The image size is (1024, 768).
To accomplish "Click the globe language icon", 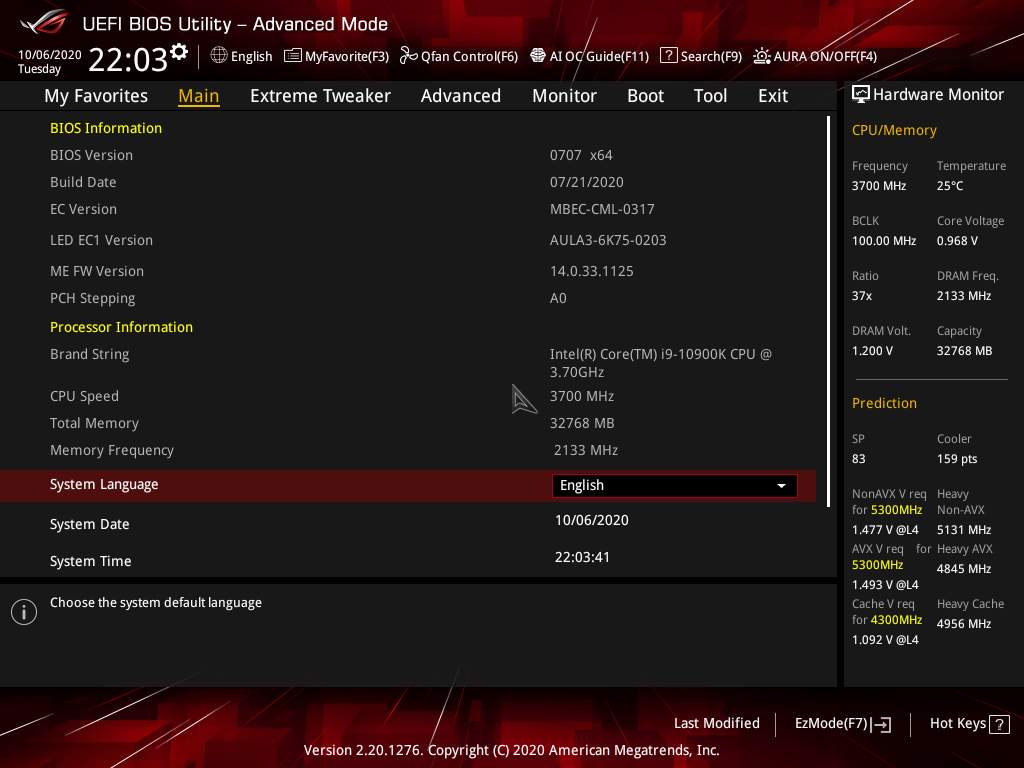I will point(219,56).
